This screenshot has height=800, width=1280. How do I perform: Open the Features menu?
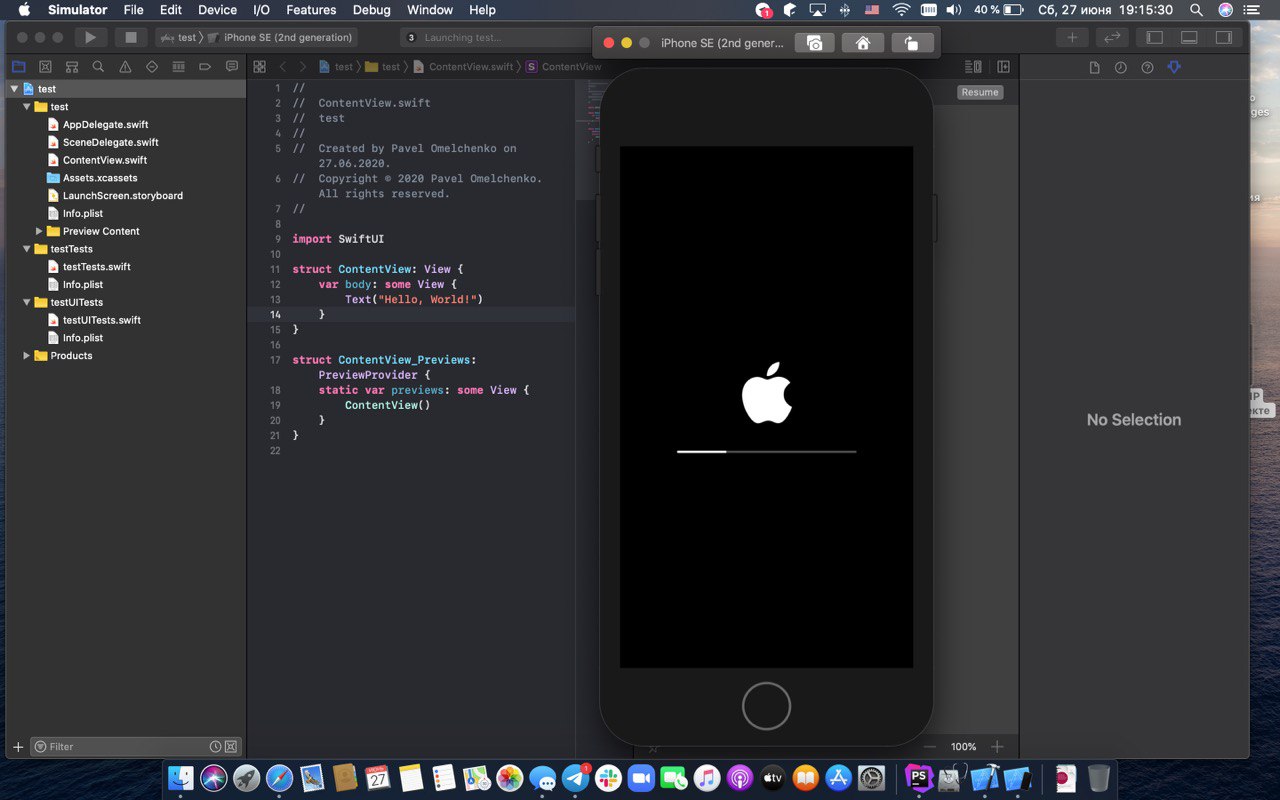pos(311,10)
